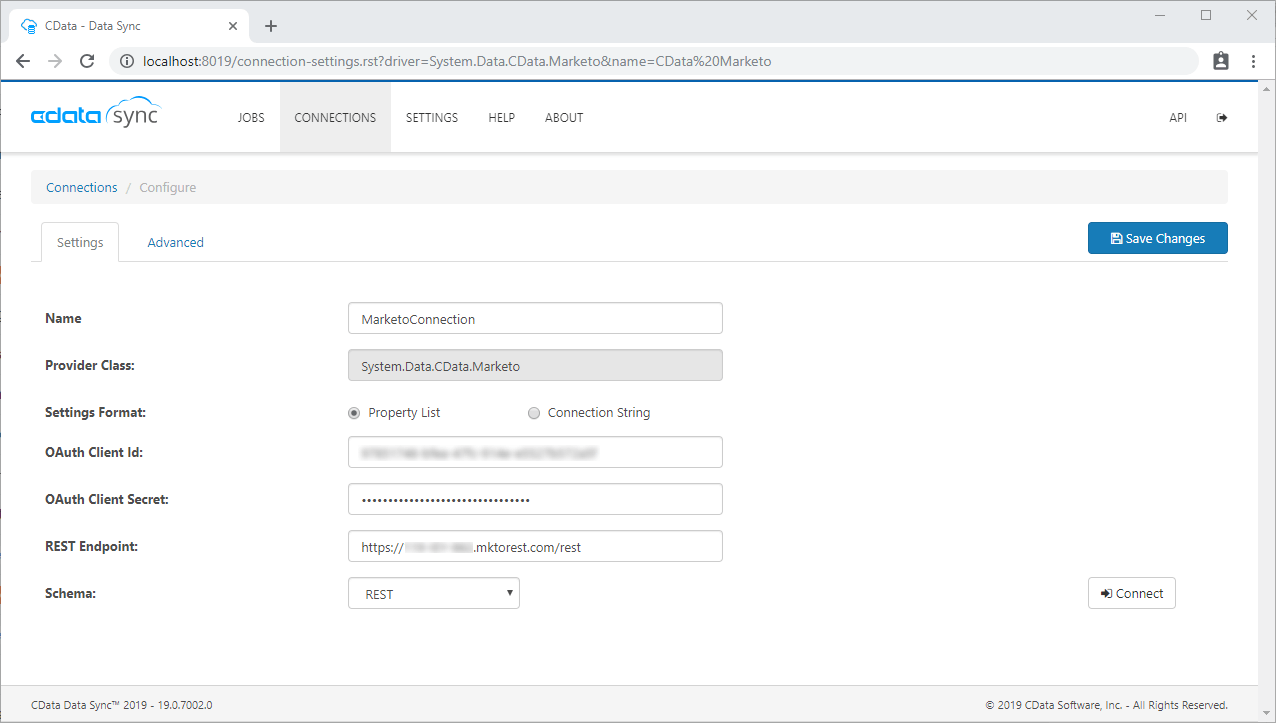This screenshot has width=1276, height=723.
Task: Click the CData Sync logo
Action: (x=95, y=115)
